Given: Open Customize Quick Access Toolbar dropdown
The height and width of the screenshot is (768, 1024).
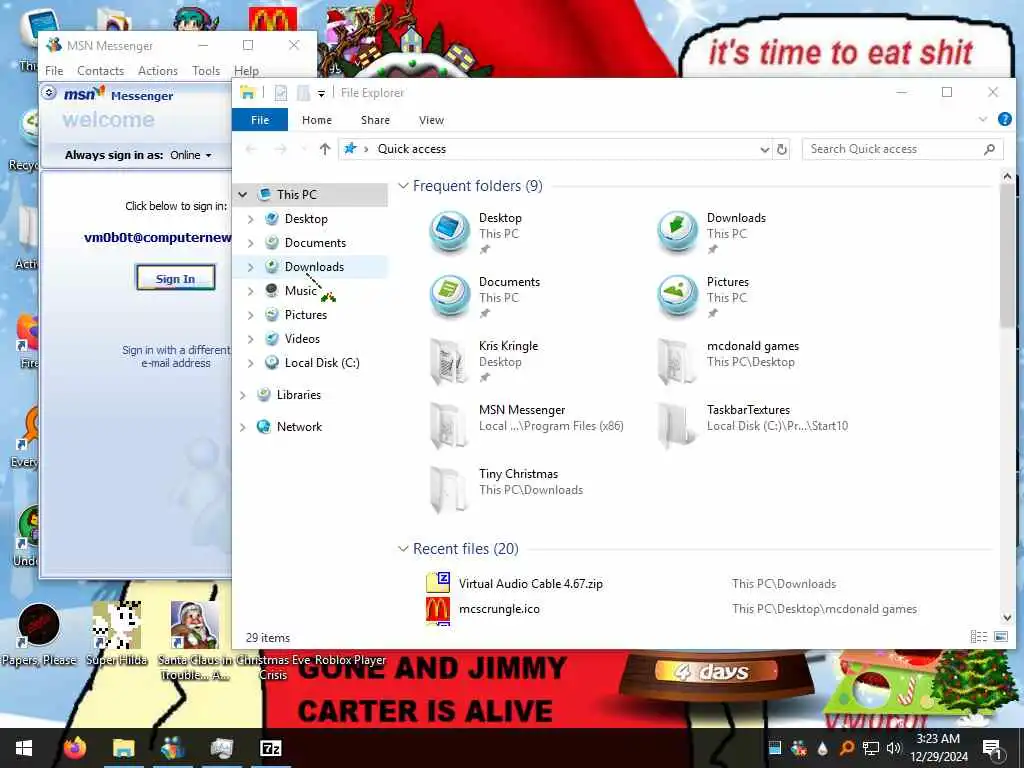Looking at the screenshot, I should tap(321, 93).
